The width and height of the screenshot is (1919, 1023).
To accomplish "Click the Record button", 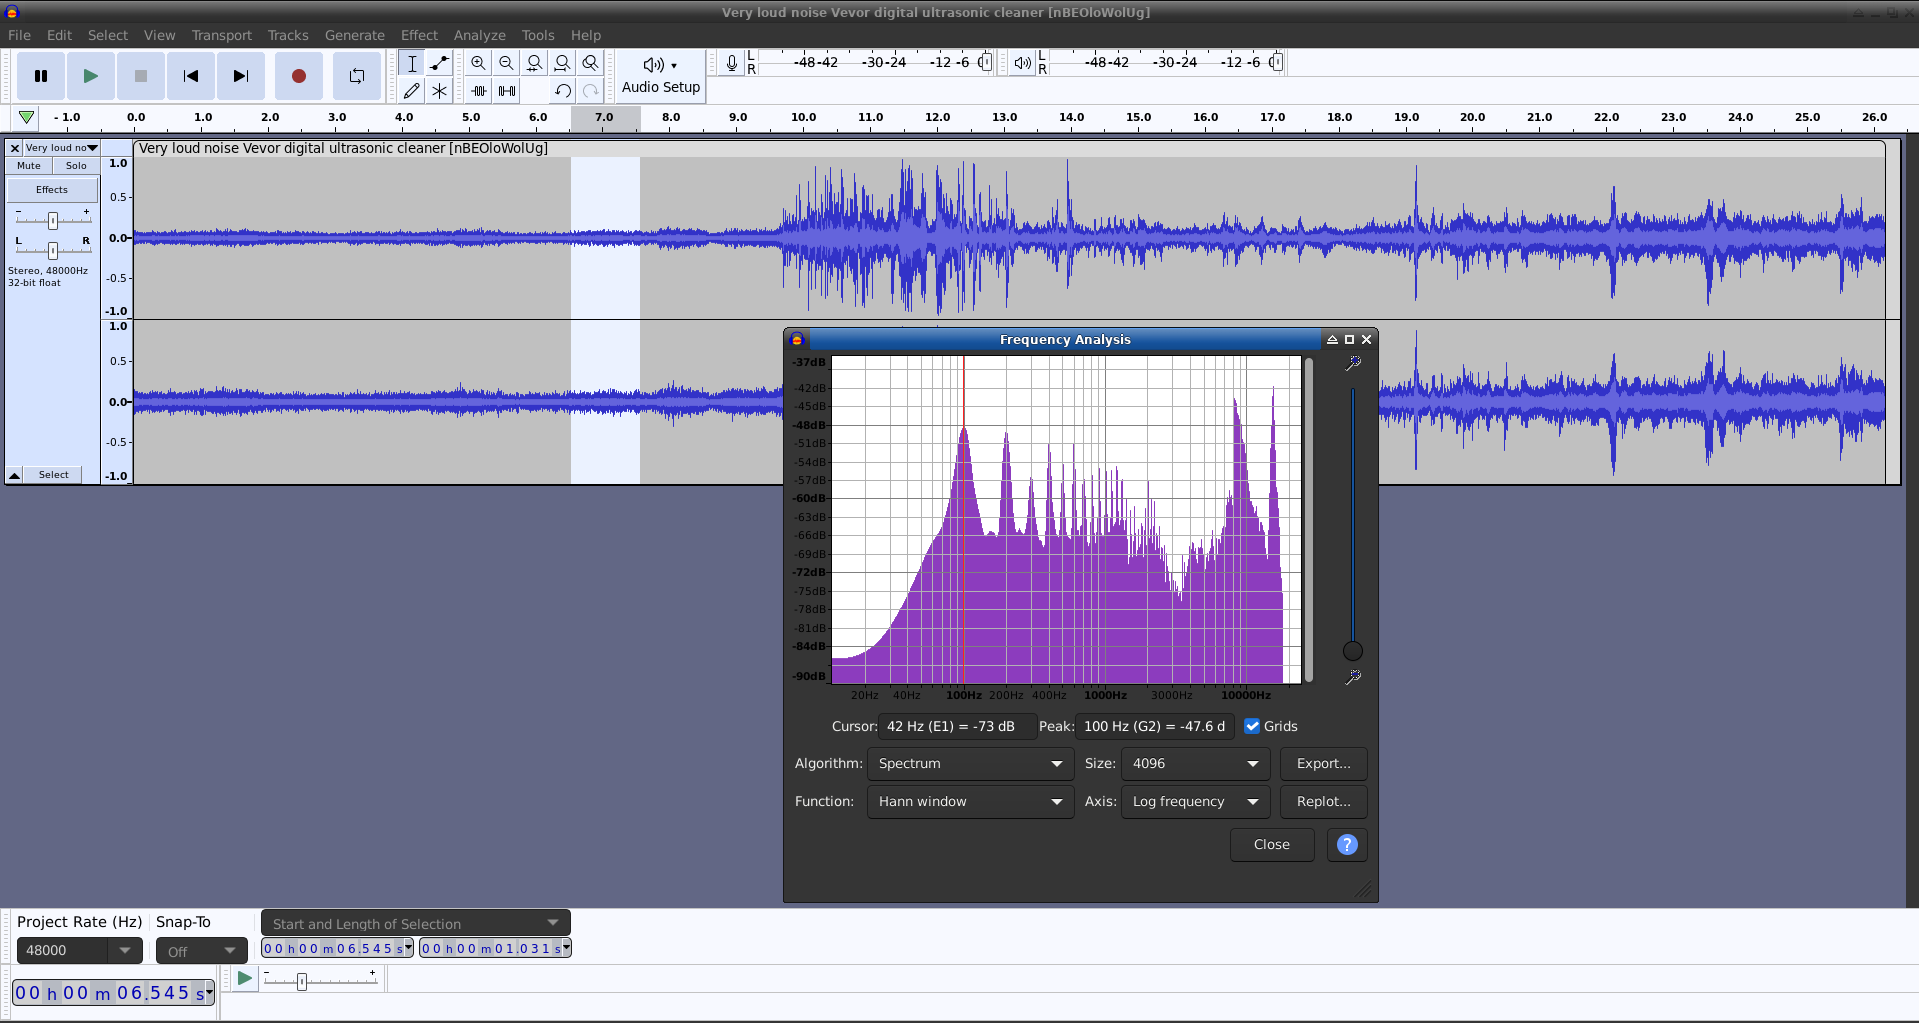I will click(298, 76).
